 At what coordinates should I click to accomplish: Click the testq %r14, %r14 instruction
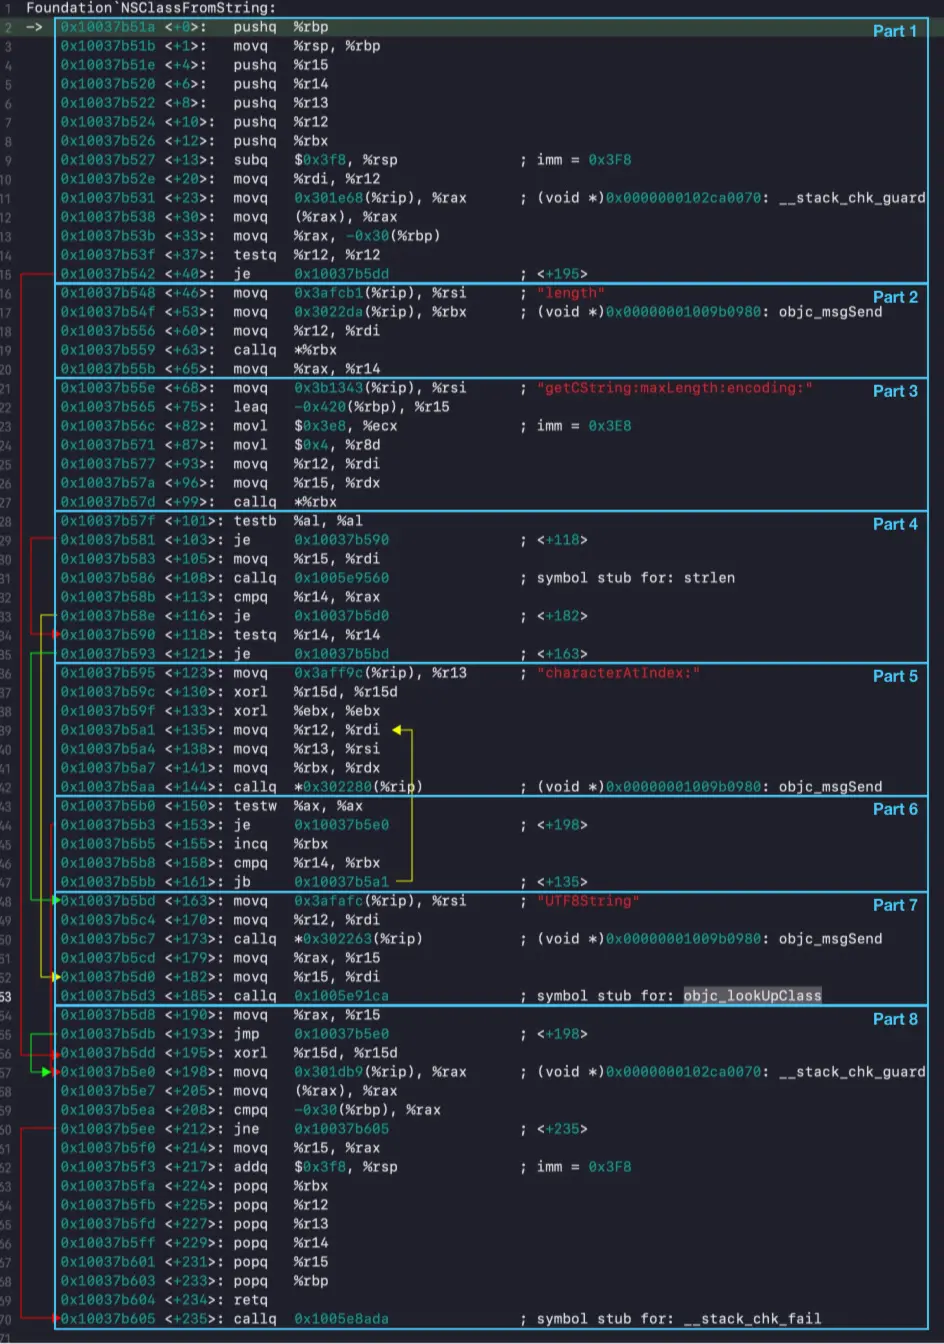click(307, 635)
